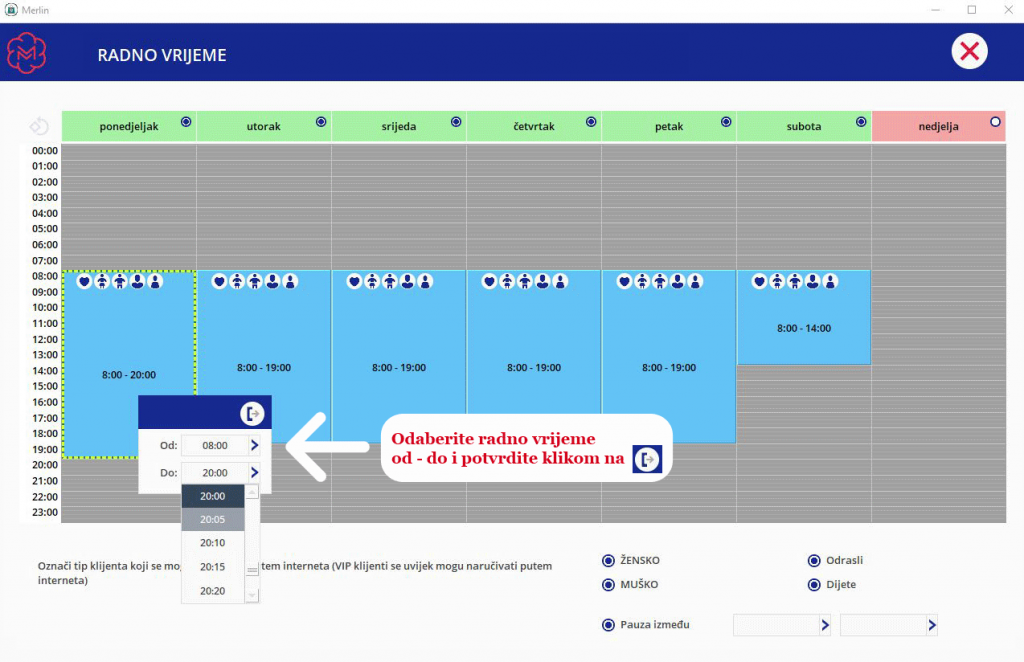Toggle the skirted female figure icon under ponedjeljak
Viewport: 1024px width, 662px height.
tap(102, 281)
